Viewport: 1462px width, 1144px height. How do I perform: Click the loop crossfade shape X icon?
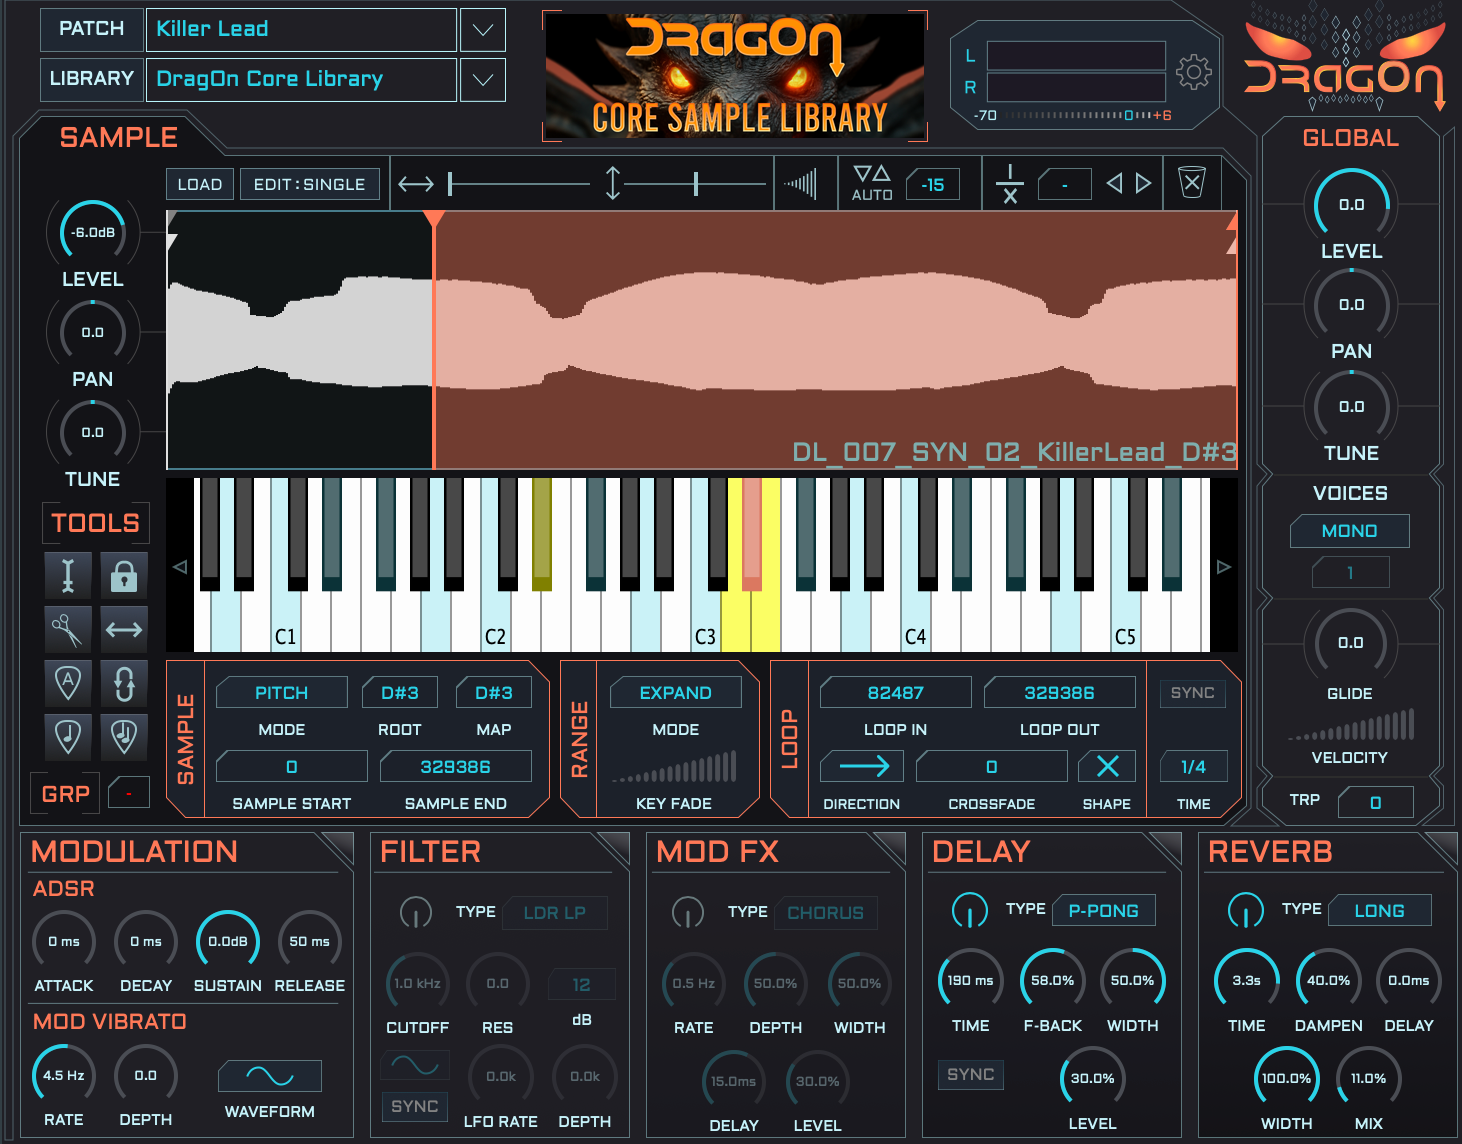(x=1107, y=767)
